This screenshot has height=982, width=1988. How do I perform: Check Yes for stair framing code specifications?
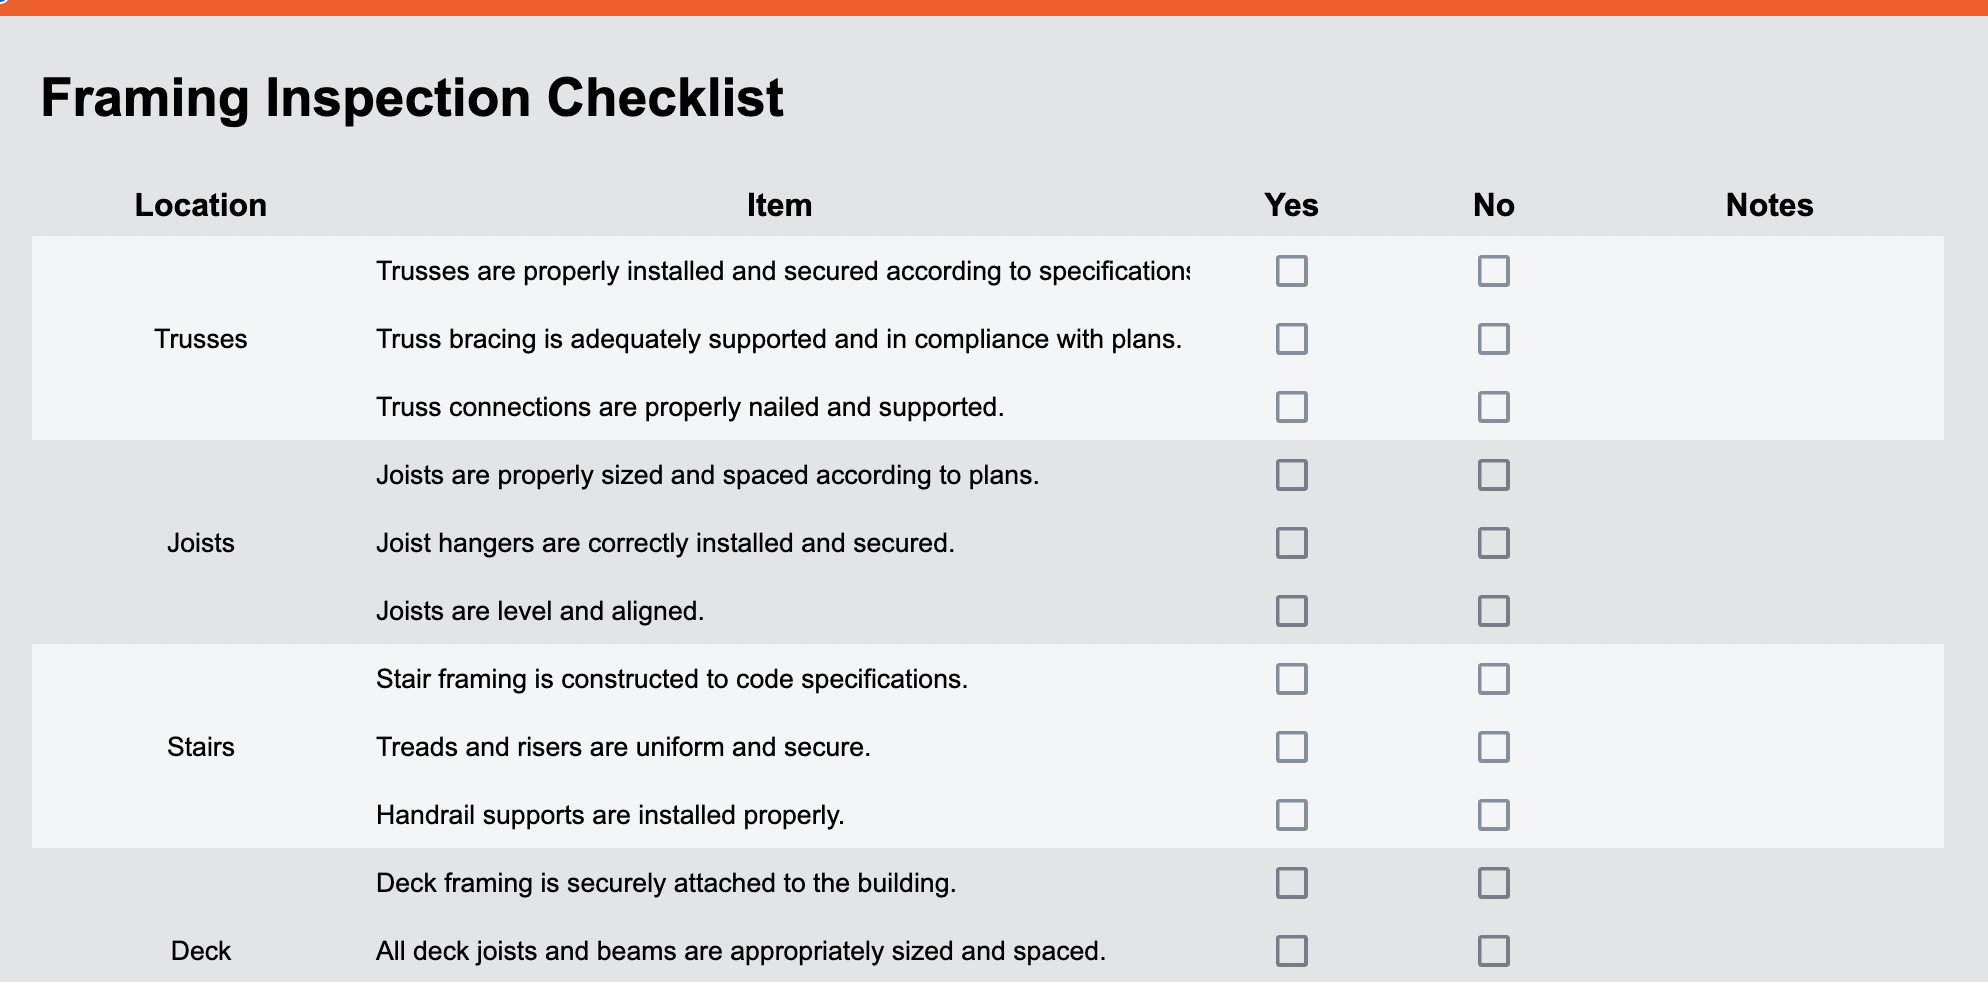1291,679
